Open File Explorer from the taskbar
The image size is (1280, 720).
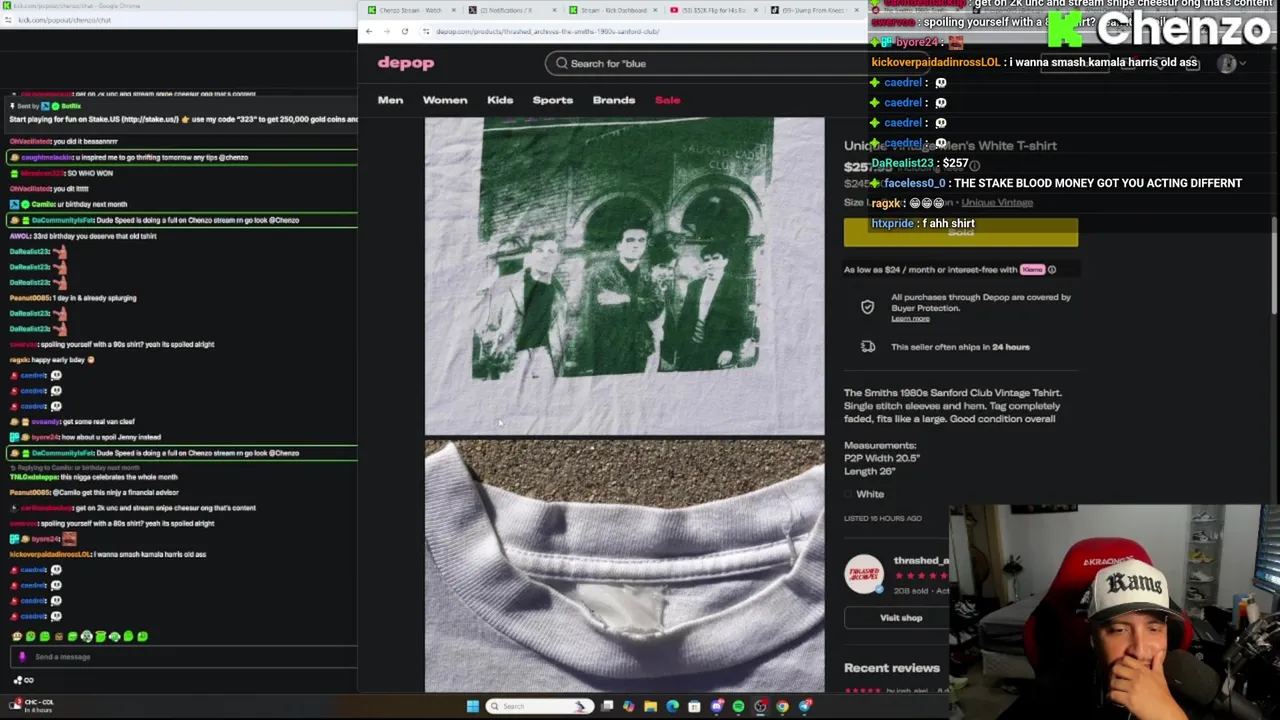click(650, 706)
